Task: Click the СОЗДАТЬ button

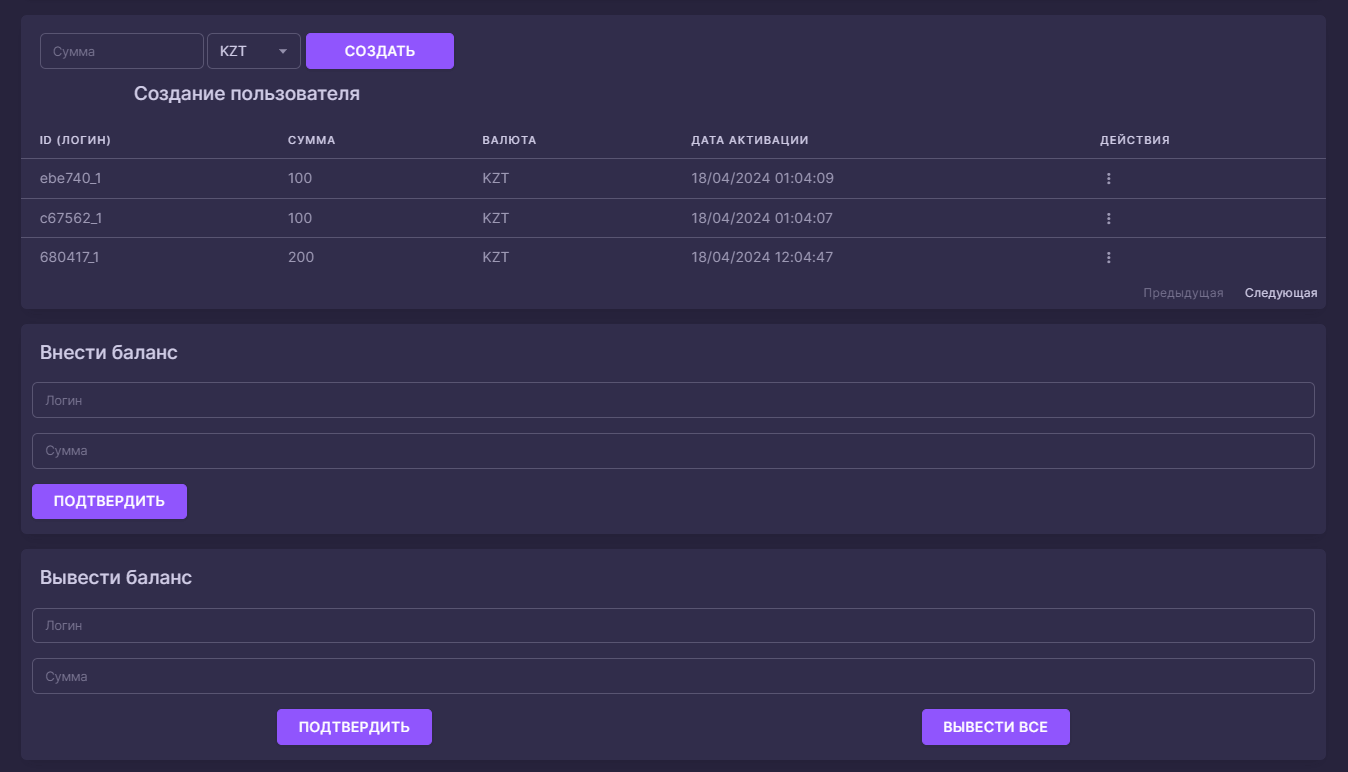Action: (x=380, y=51)
